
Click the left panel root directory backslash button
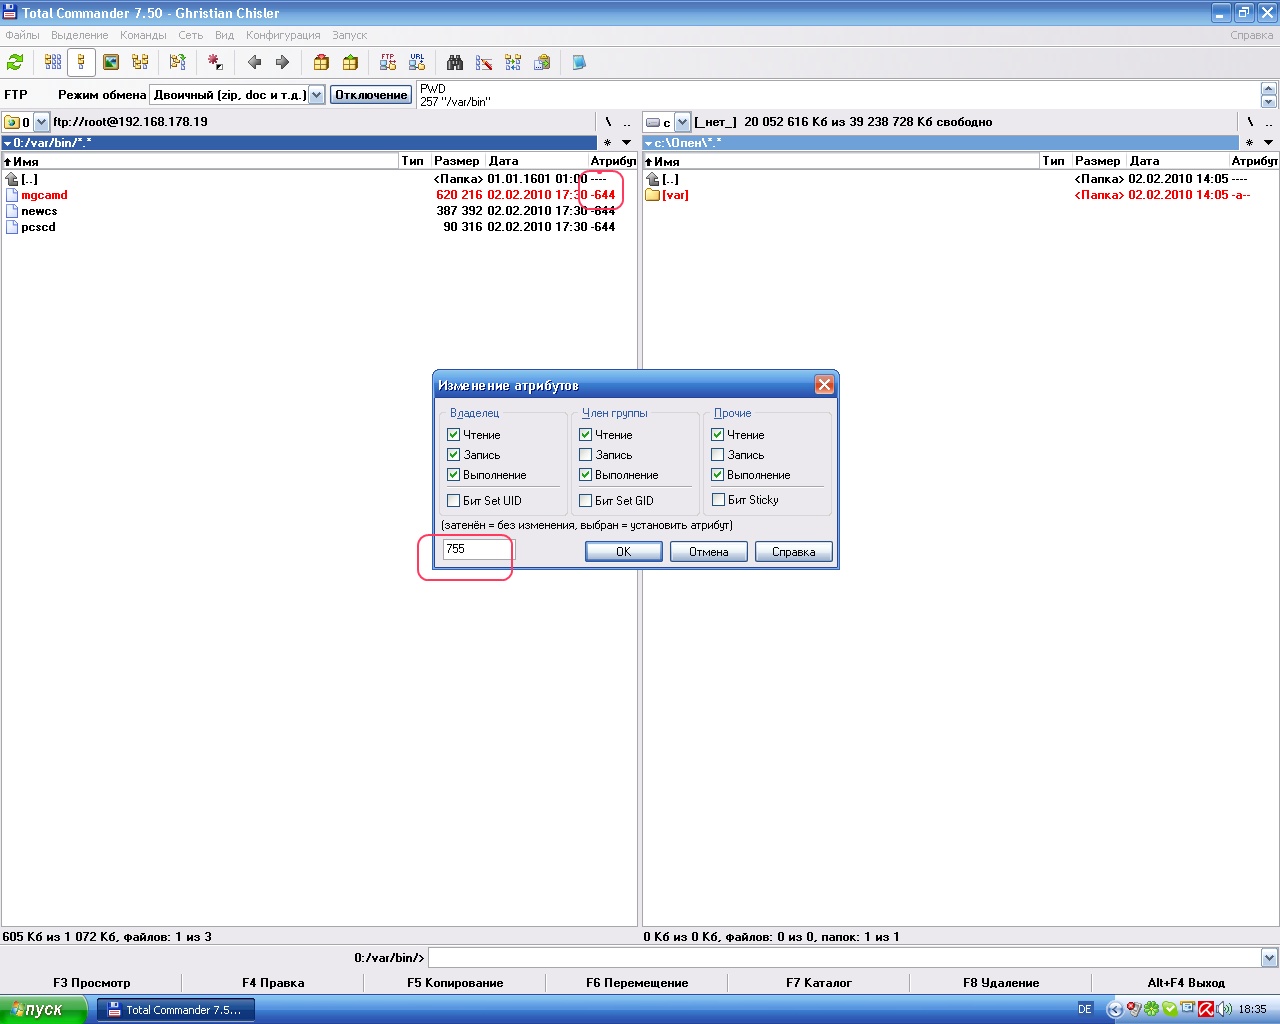pyautogui.click(x=608, y=122)
